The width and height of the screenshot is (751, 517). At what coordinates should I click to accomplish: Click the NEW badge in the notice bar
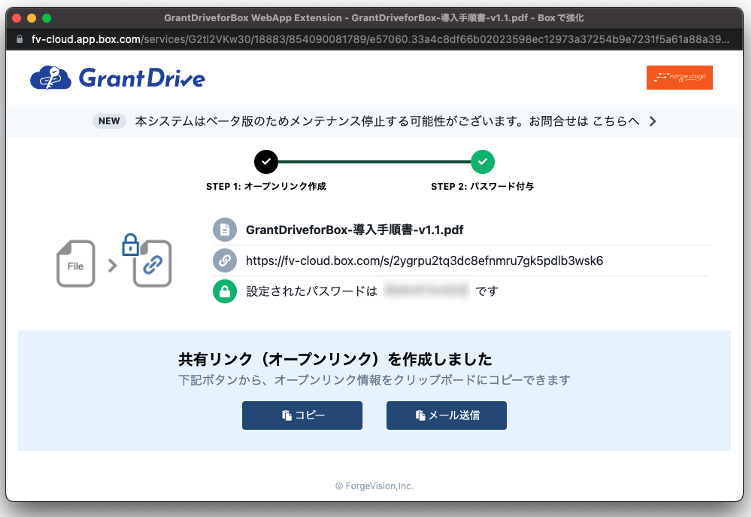click(109, 121)
